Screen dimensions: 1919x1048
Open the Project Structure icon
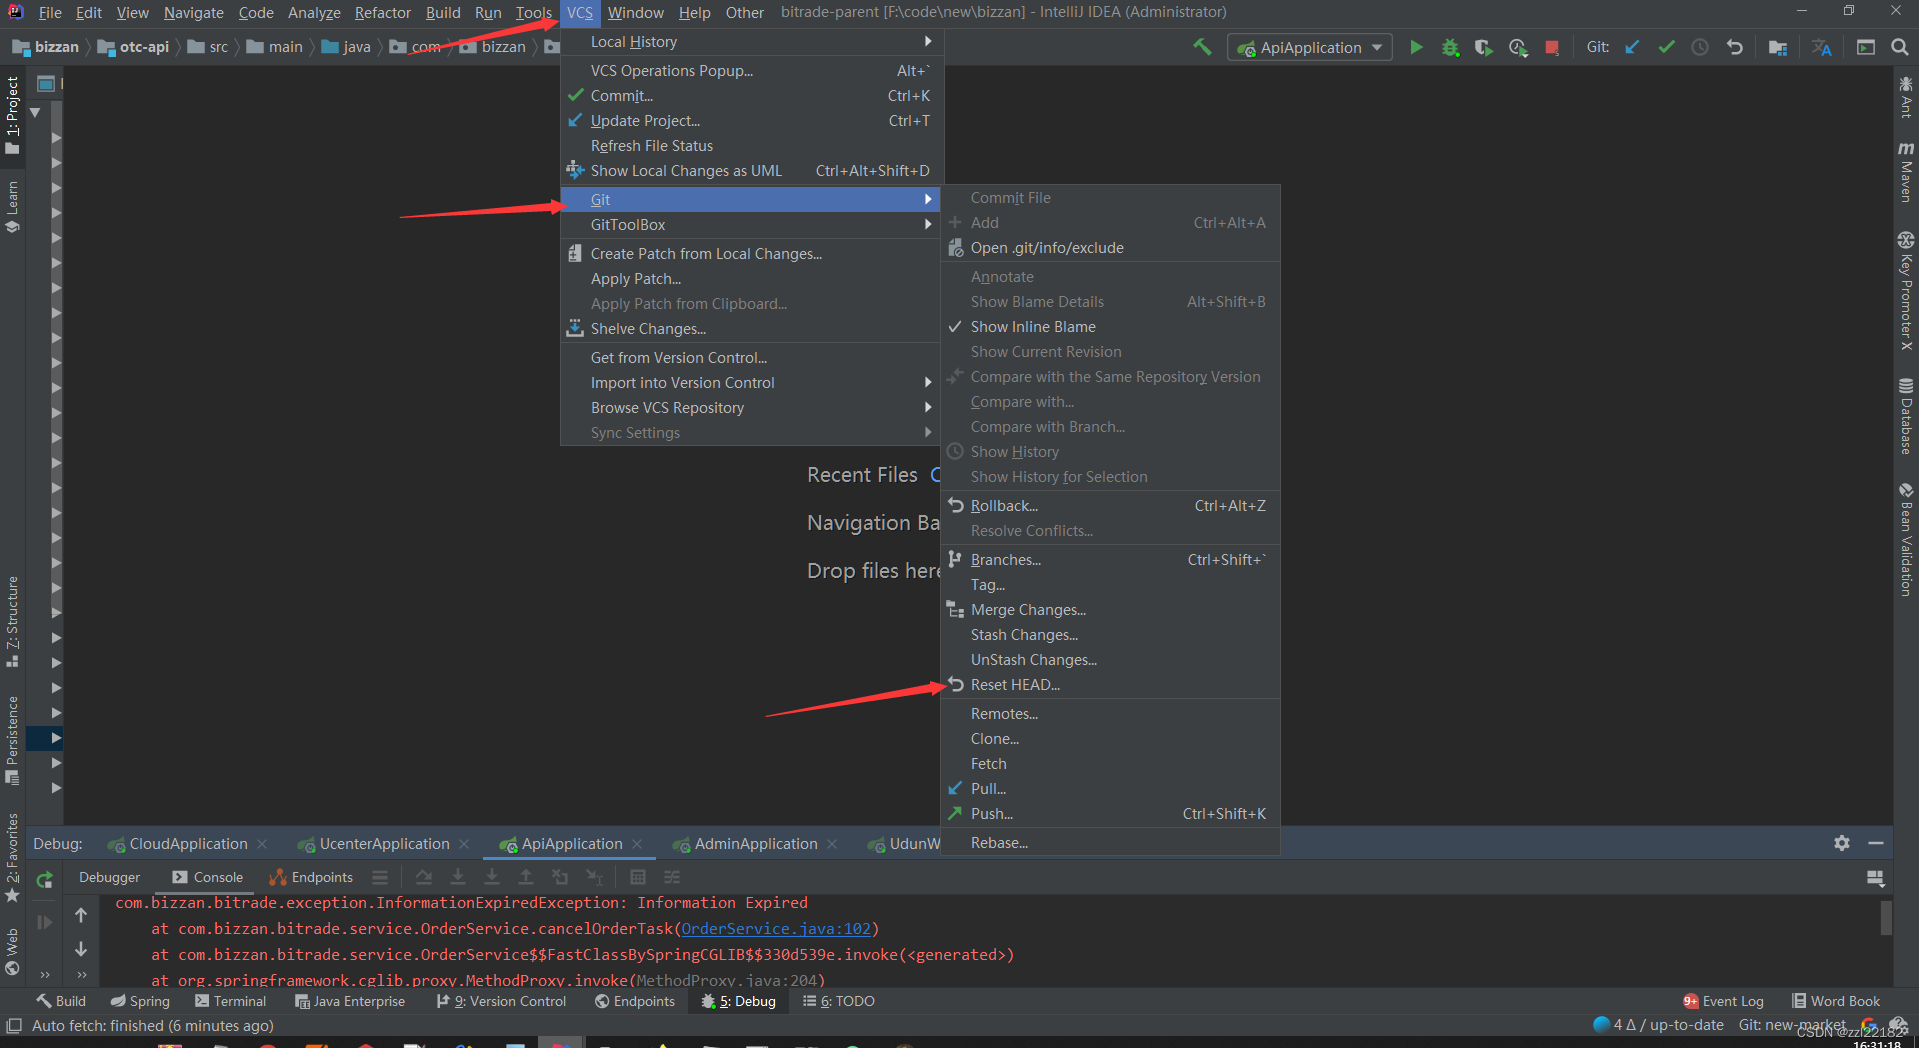point(1778,47)
